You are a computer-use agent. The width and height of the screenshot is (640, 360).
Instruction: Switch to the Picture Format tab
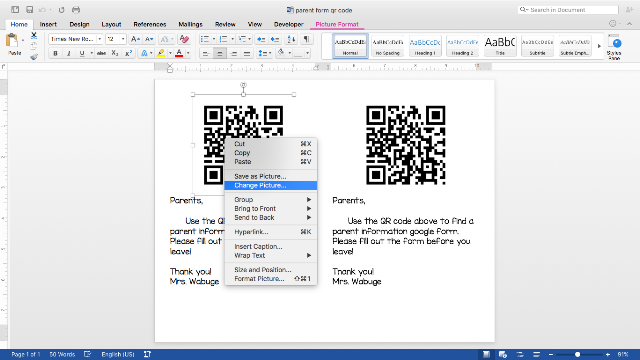[x=337, y=24]
